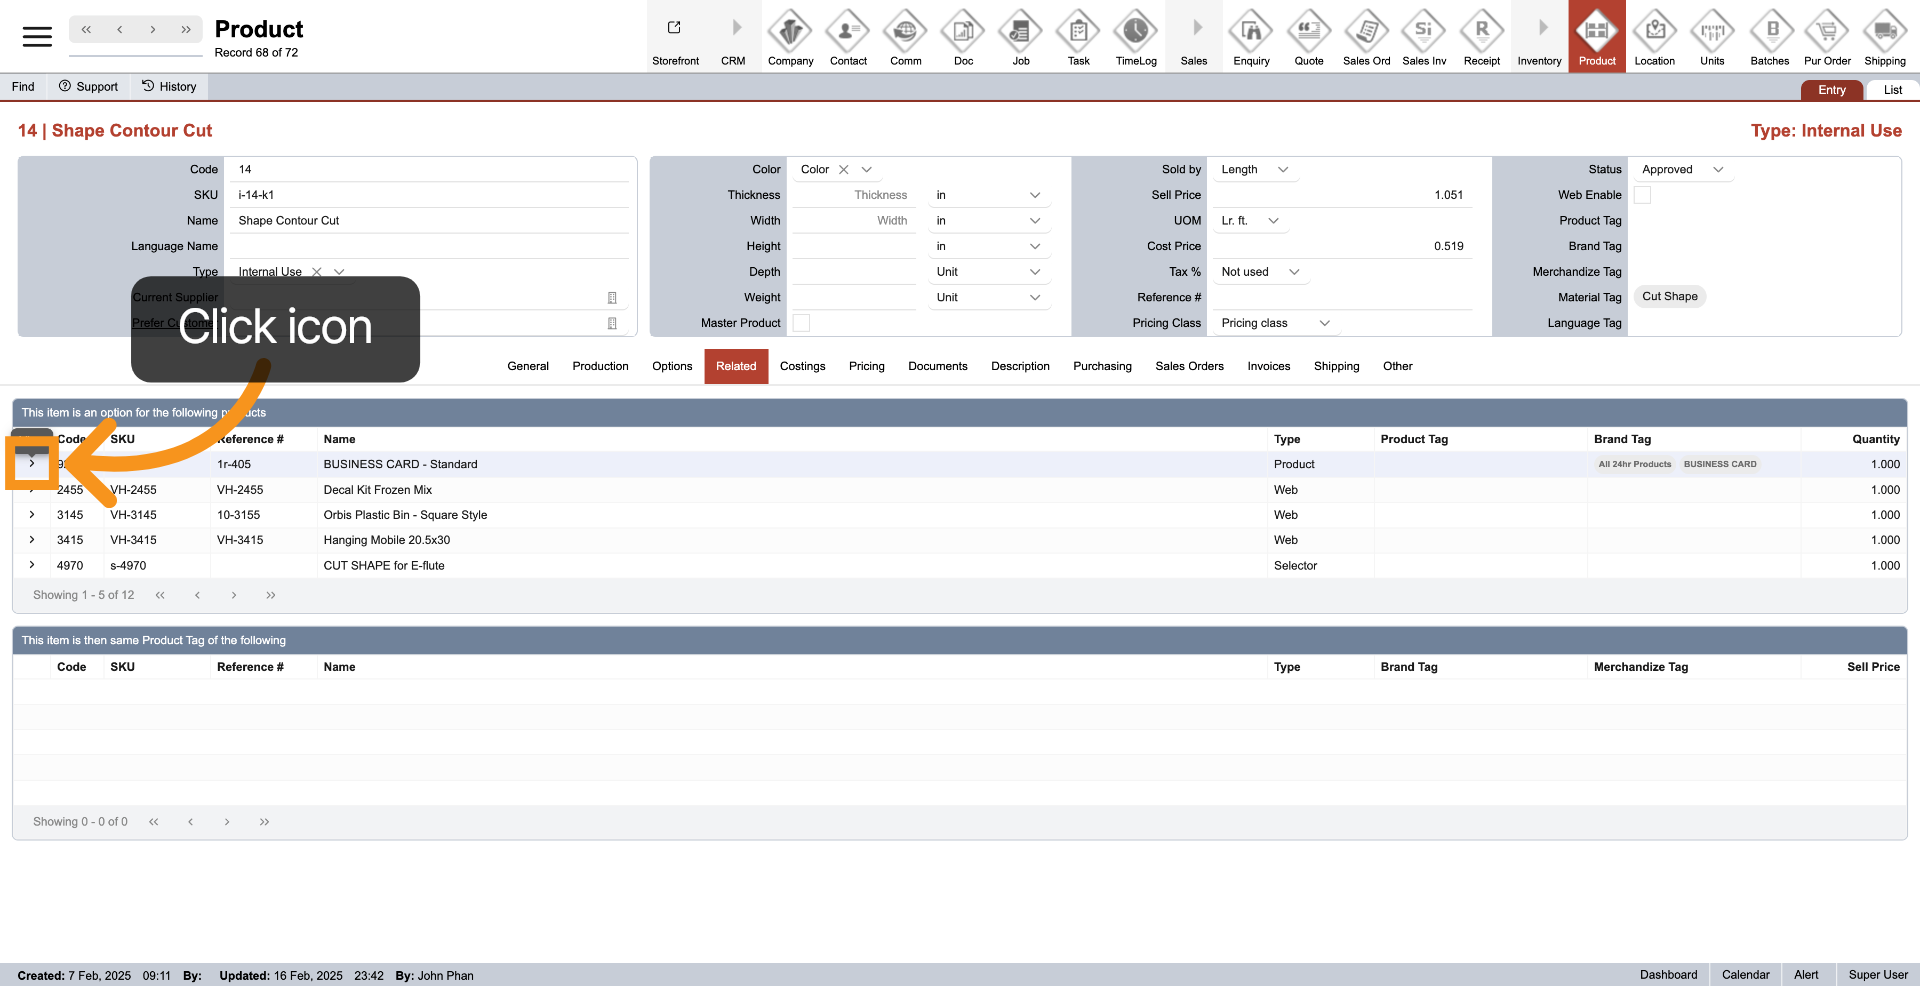1920x986 pixels.
Task: Click the Storefront external link icon
Action: (675, 28)
